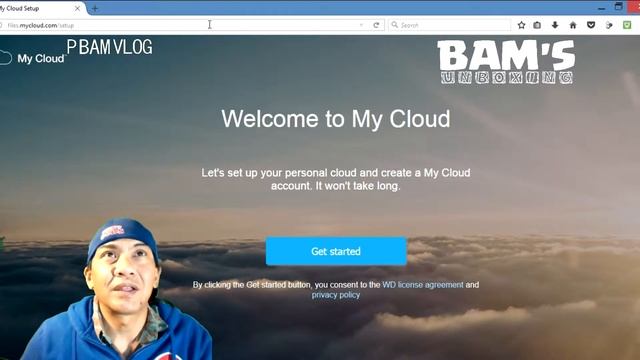Minimize the browser window

click(601, 8)
